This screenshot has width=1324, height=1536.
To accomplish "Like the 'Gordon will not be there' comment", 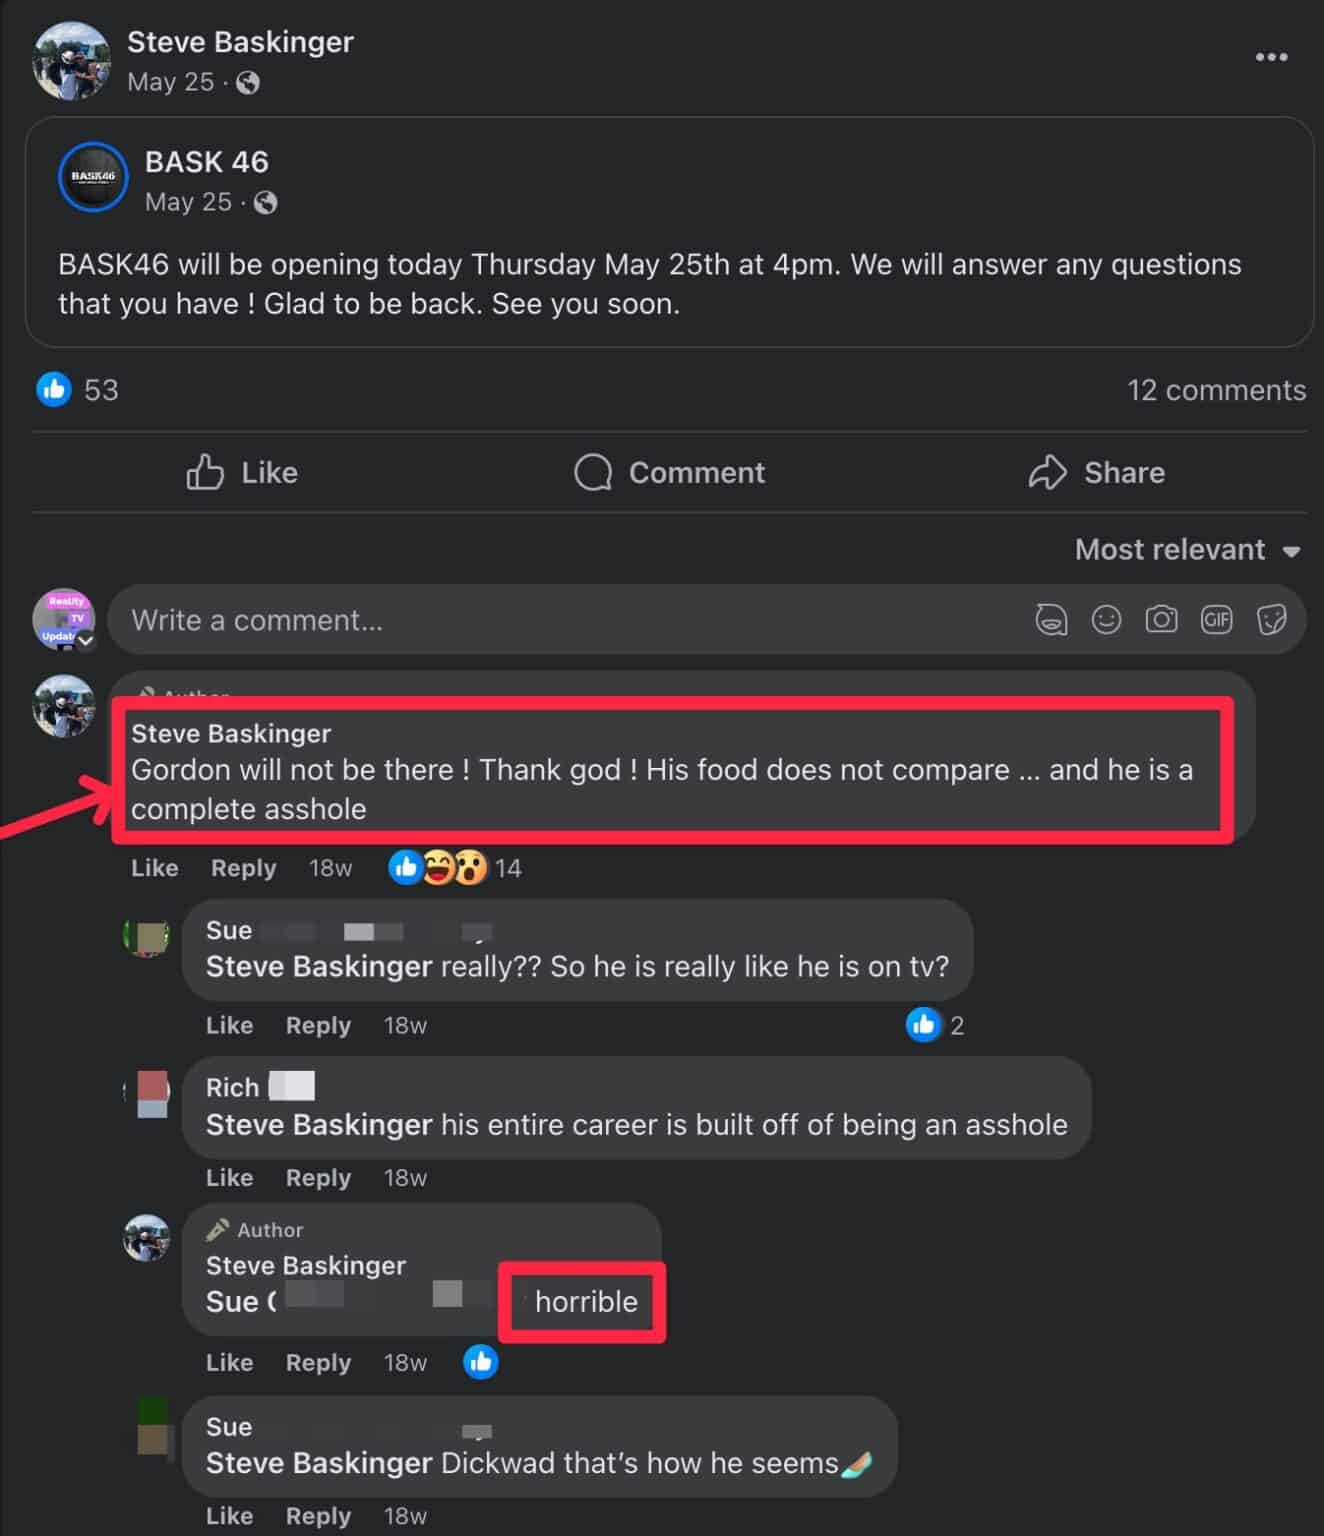I will coord(154,868).
